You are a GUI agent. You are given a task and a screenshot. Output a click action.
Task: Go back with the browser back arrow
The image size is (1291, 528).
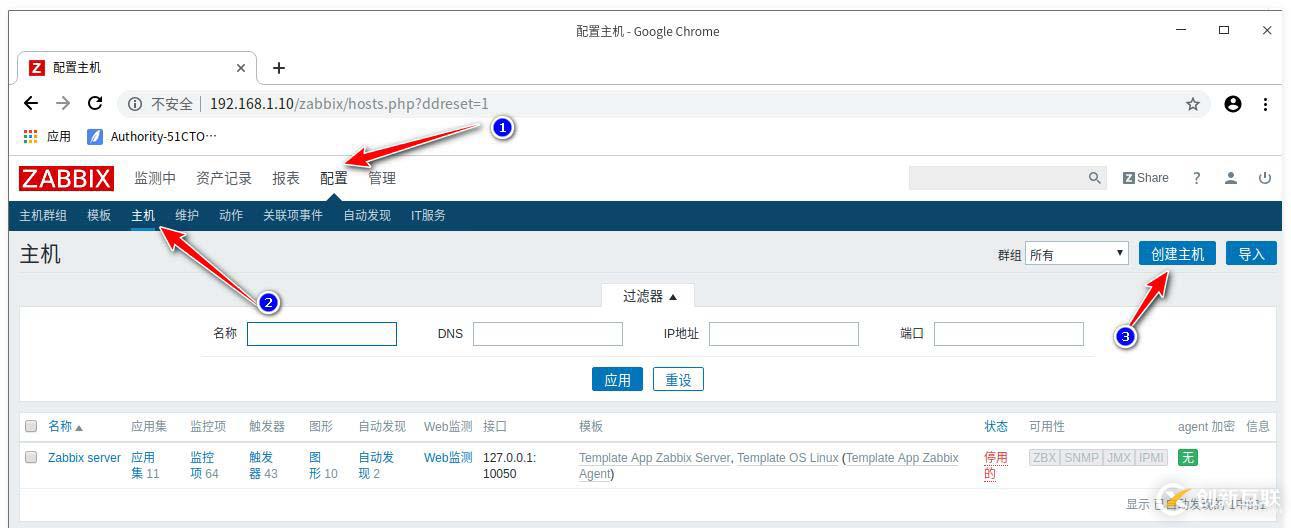[31, 103]
